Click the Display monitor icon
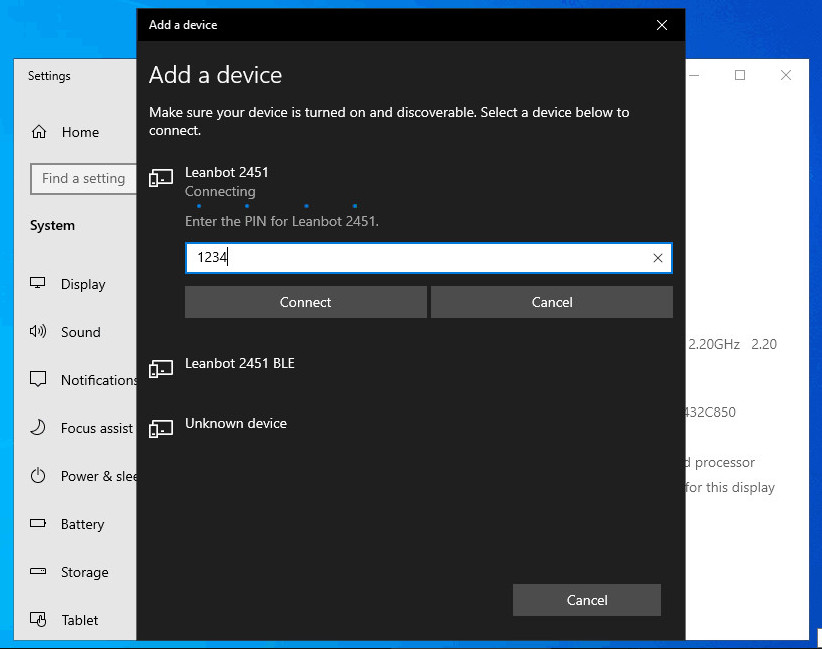Screen dimensions: 822x649 38,283
